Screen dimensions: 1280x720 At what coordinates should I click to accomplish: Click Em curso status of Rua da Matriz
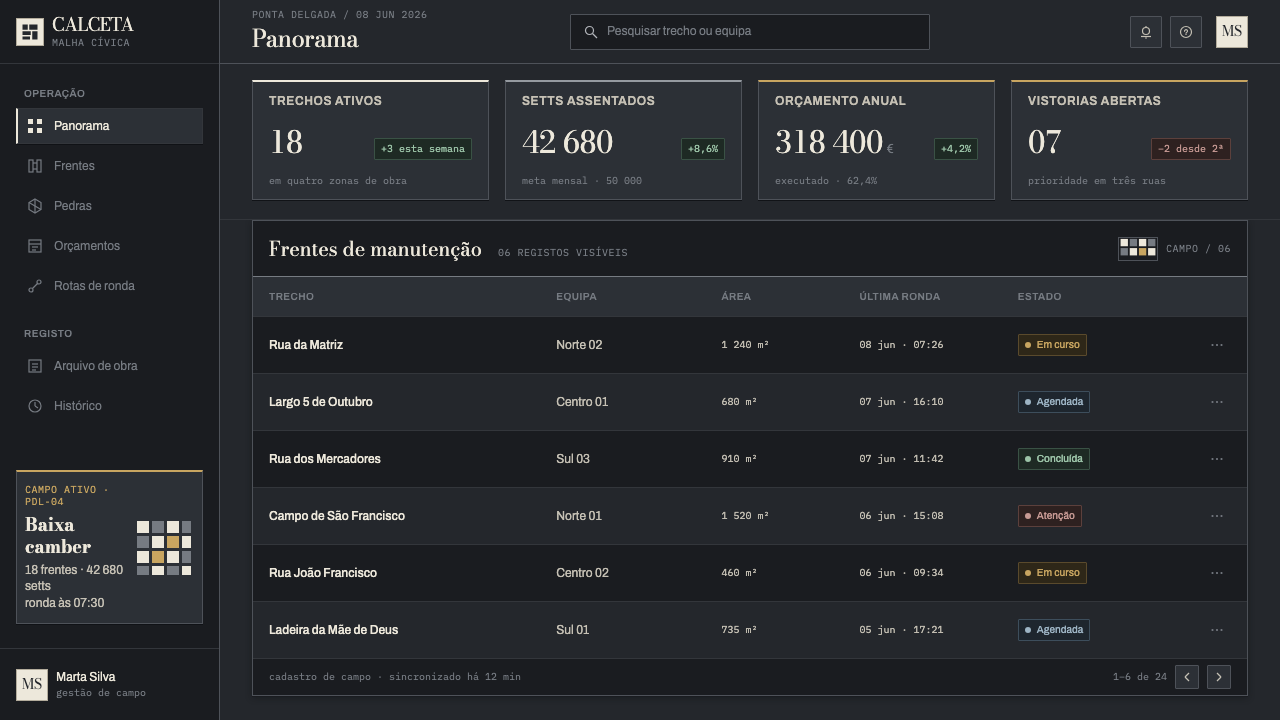1052,345
